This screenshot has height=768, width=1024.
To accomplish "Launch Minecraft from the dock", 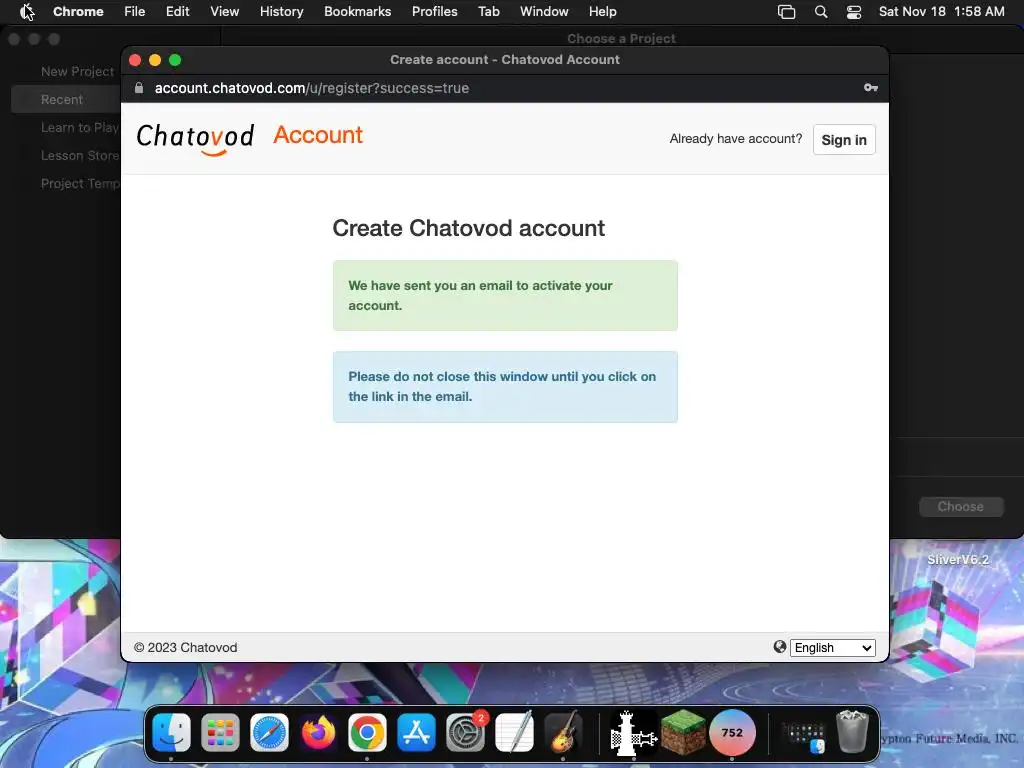I will pos(683,732).
